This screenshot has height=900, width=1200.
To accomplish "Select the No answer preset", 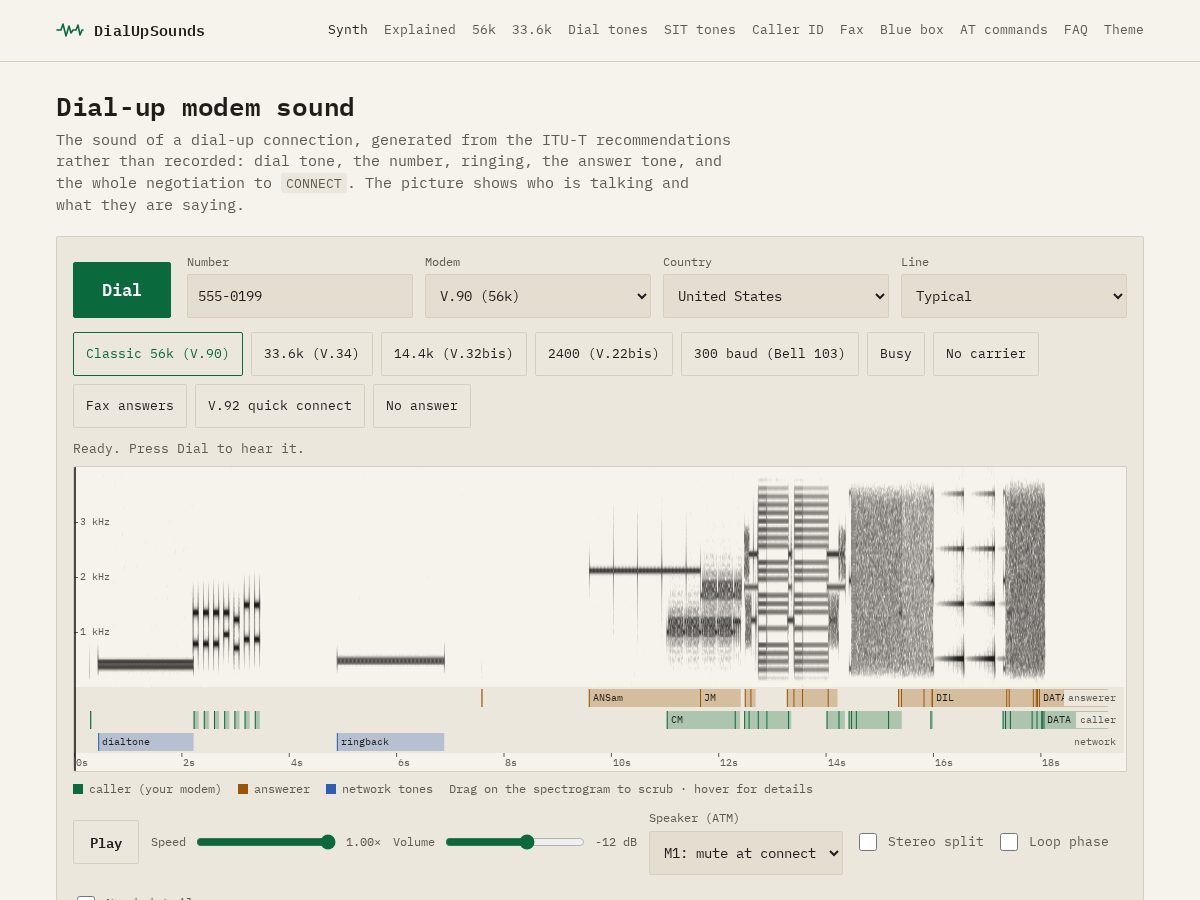I will coord(422,406).
